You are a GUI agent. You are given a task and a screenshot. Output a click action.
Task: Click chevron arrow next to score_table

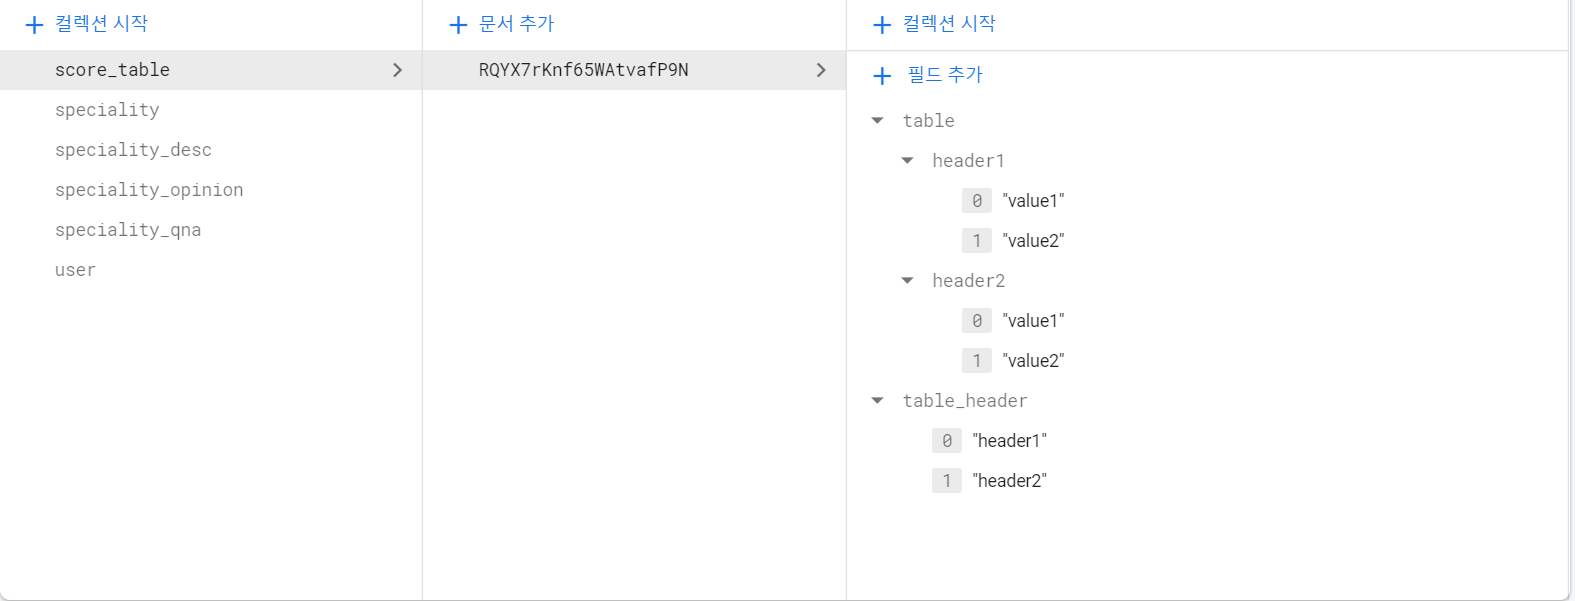tap(397, 70)
